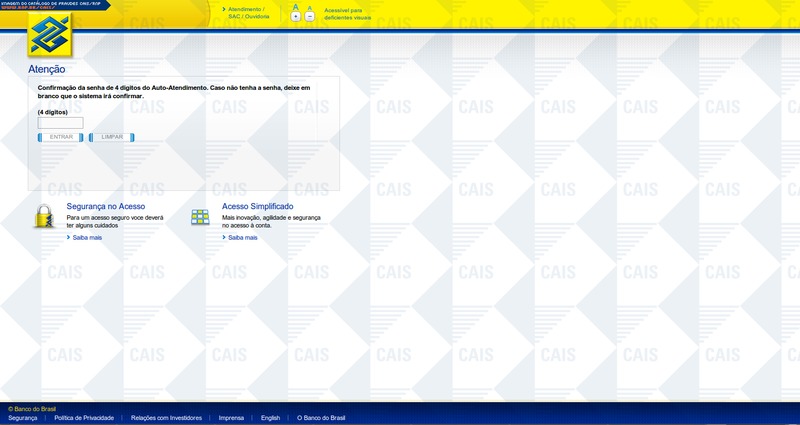Go to Imprensa in the footer

[231, 418]
